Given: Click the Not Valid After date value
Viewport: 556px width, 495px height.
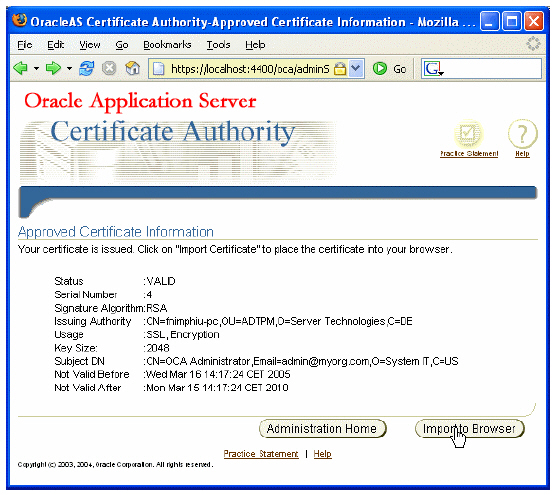Looking at the screenshot, I should 217,388.
